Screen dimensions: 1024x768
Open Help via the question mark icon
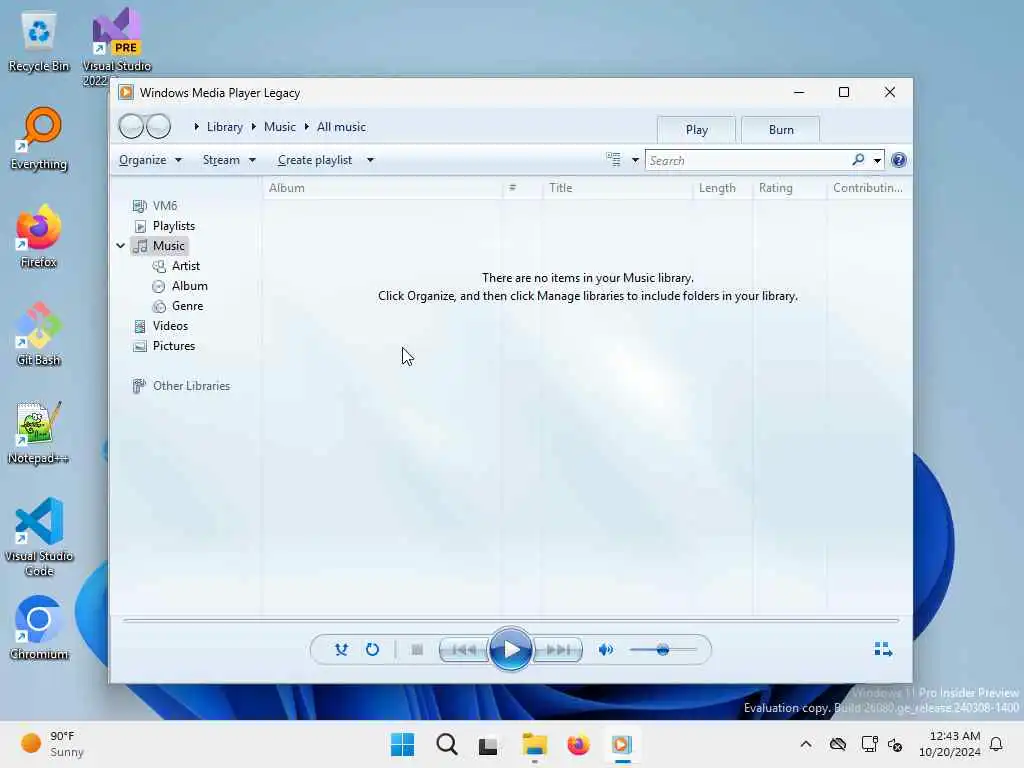899,160
